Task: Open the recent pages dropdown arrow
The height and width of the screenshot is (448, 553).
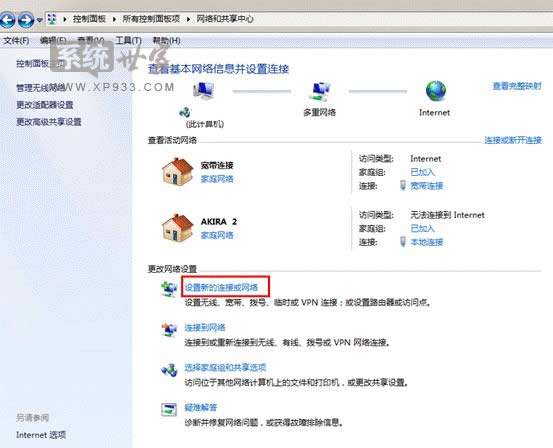Action: tap(40, 20)
